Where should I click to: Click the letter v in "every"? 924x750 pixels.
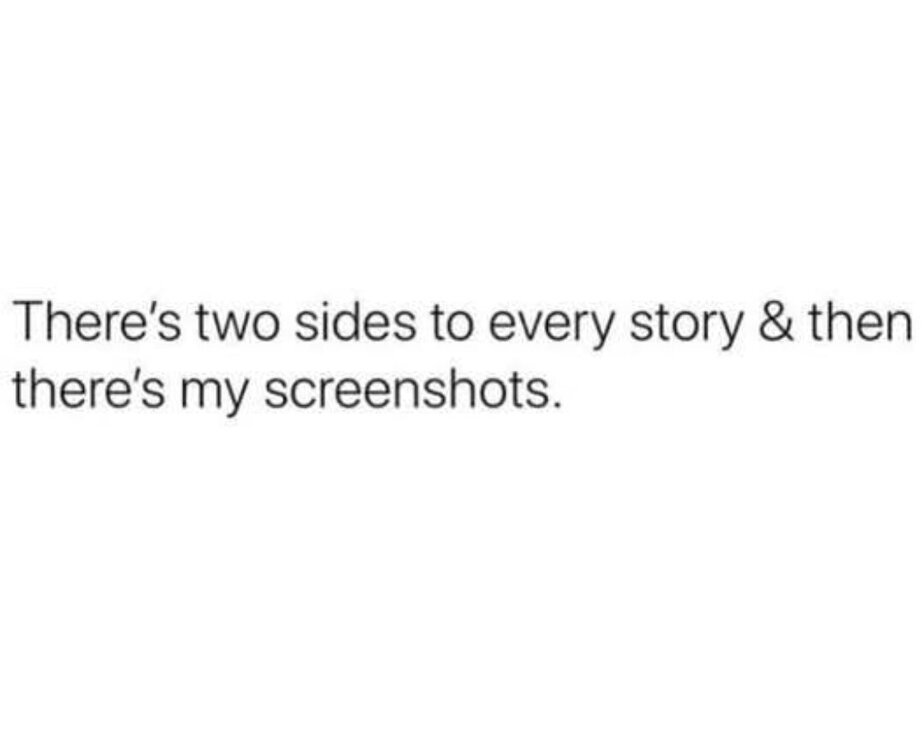pyautogui.click(x=532, y=329)
